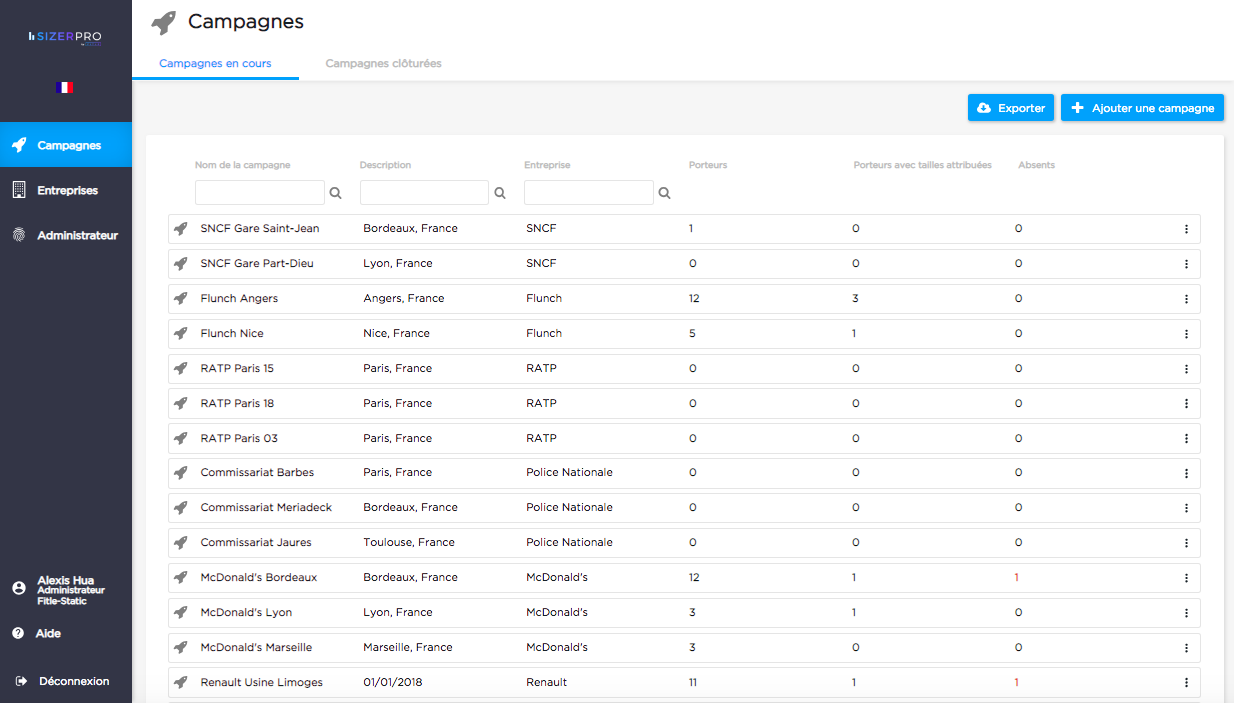
Task: Open Entreprises in the sidebar
Action: coord(66,190)
